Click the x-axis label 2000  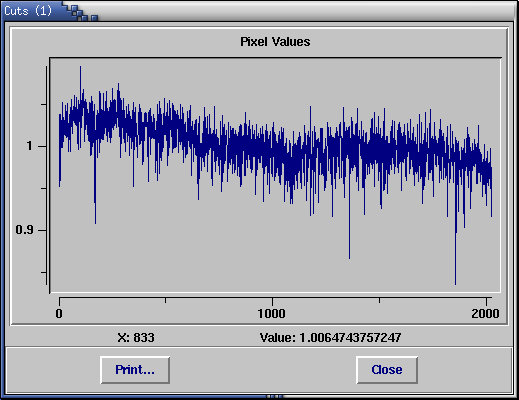[x=485, y=314]
